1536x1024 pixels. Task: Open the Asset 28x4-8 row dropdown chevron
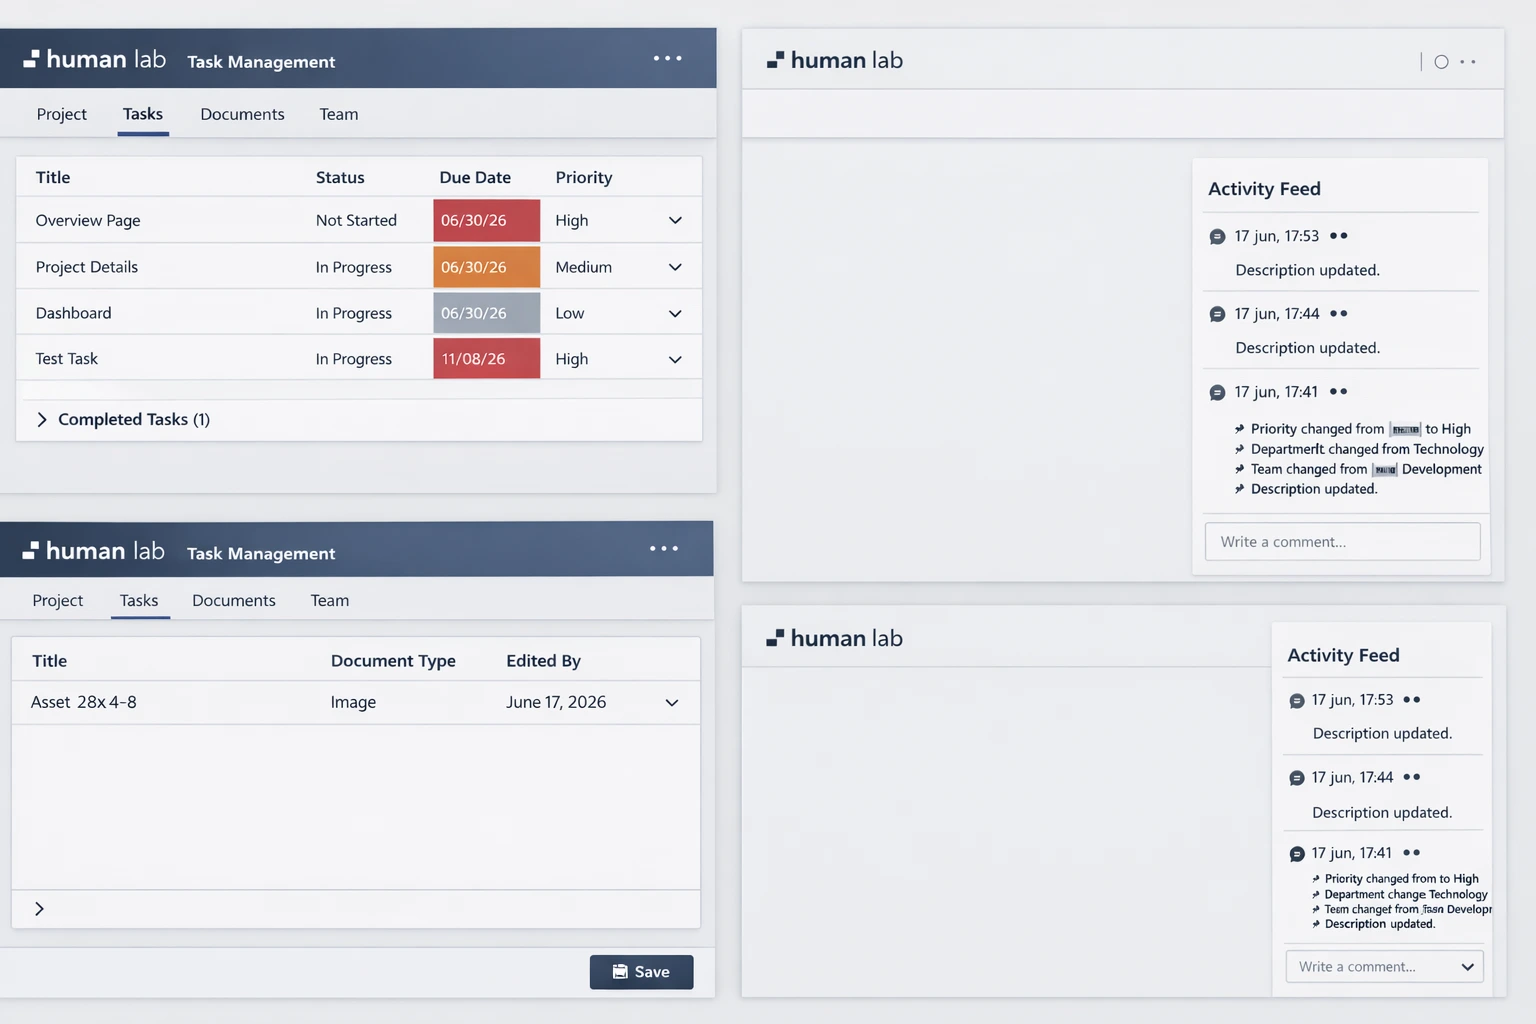tap(672, 703)
